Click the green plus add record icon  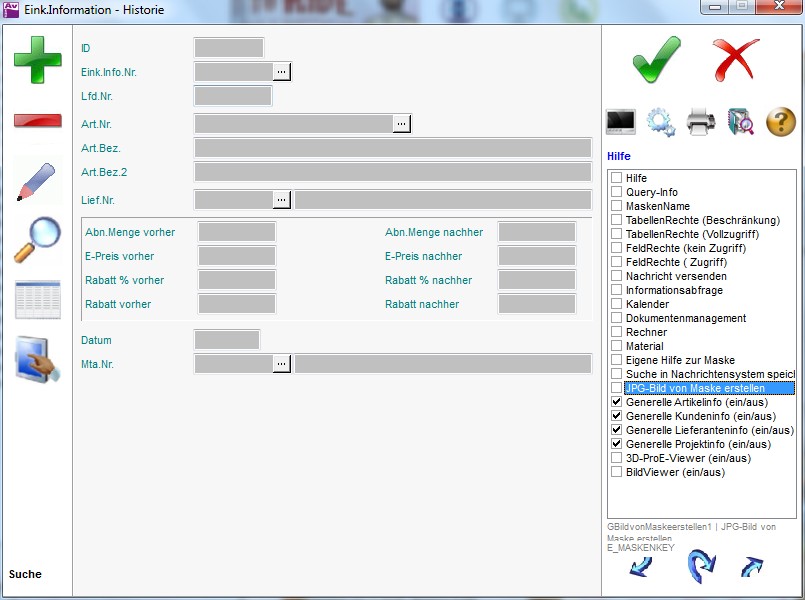coord(37,60)
